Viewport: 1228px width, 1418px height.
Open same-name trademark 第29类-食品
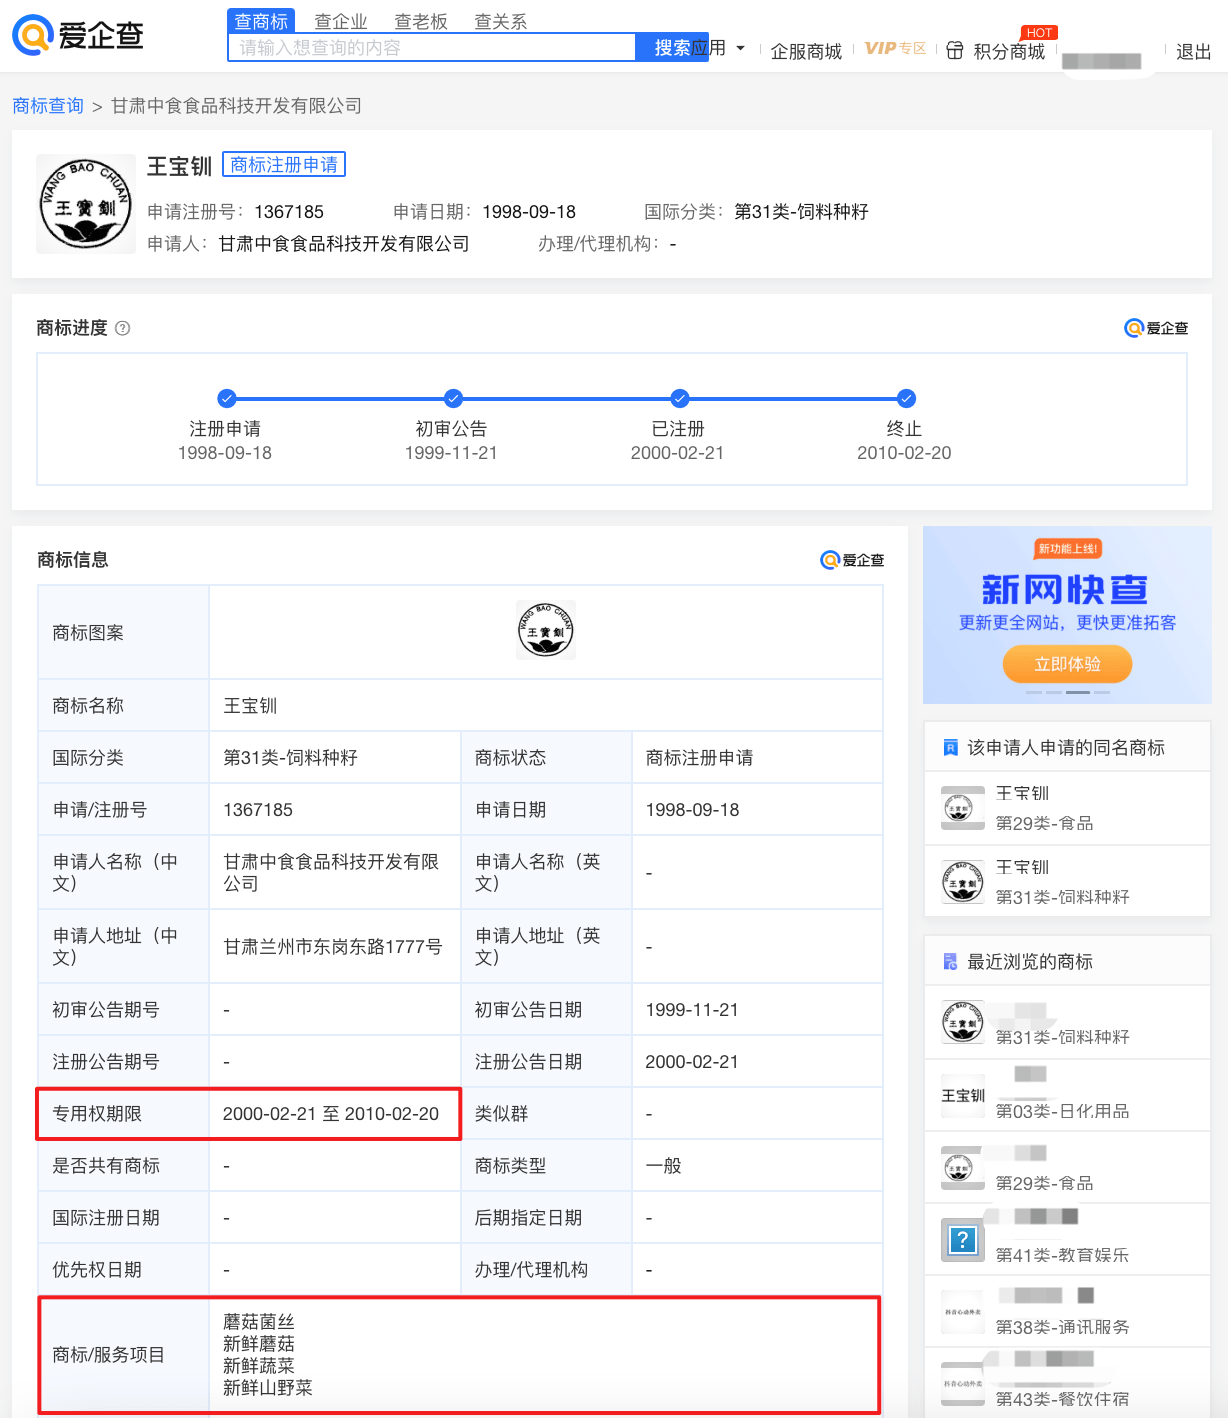pos(1068,808)
